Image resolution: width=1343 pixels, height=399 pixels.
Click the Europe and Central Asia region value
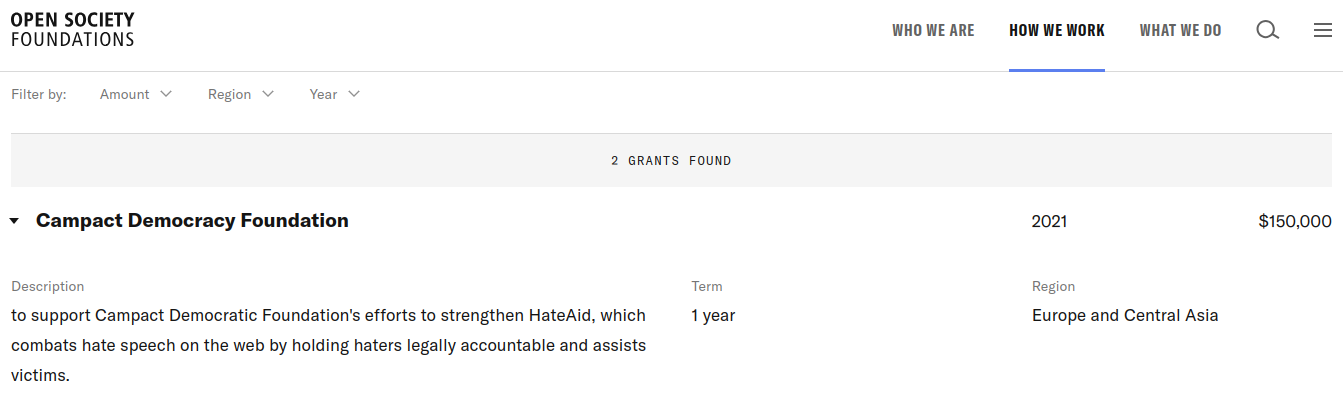point(1125,315)
